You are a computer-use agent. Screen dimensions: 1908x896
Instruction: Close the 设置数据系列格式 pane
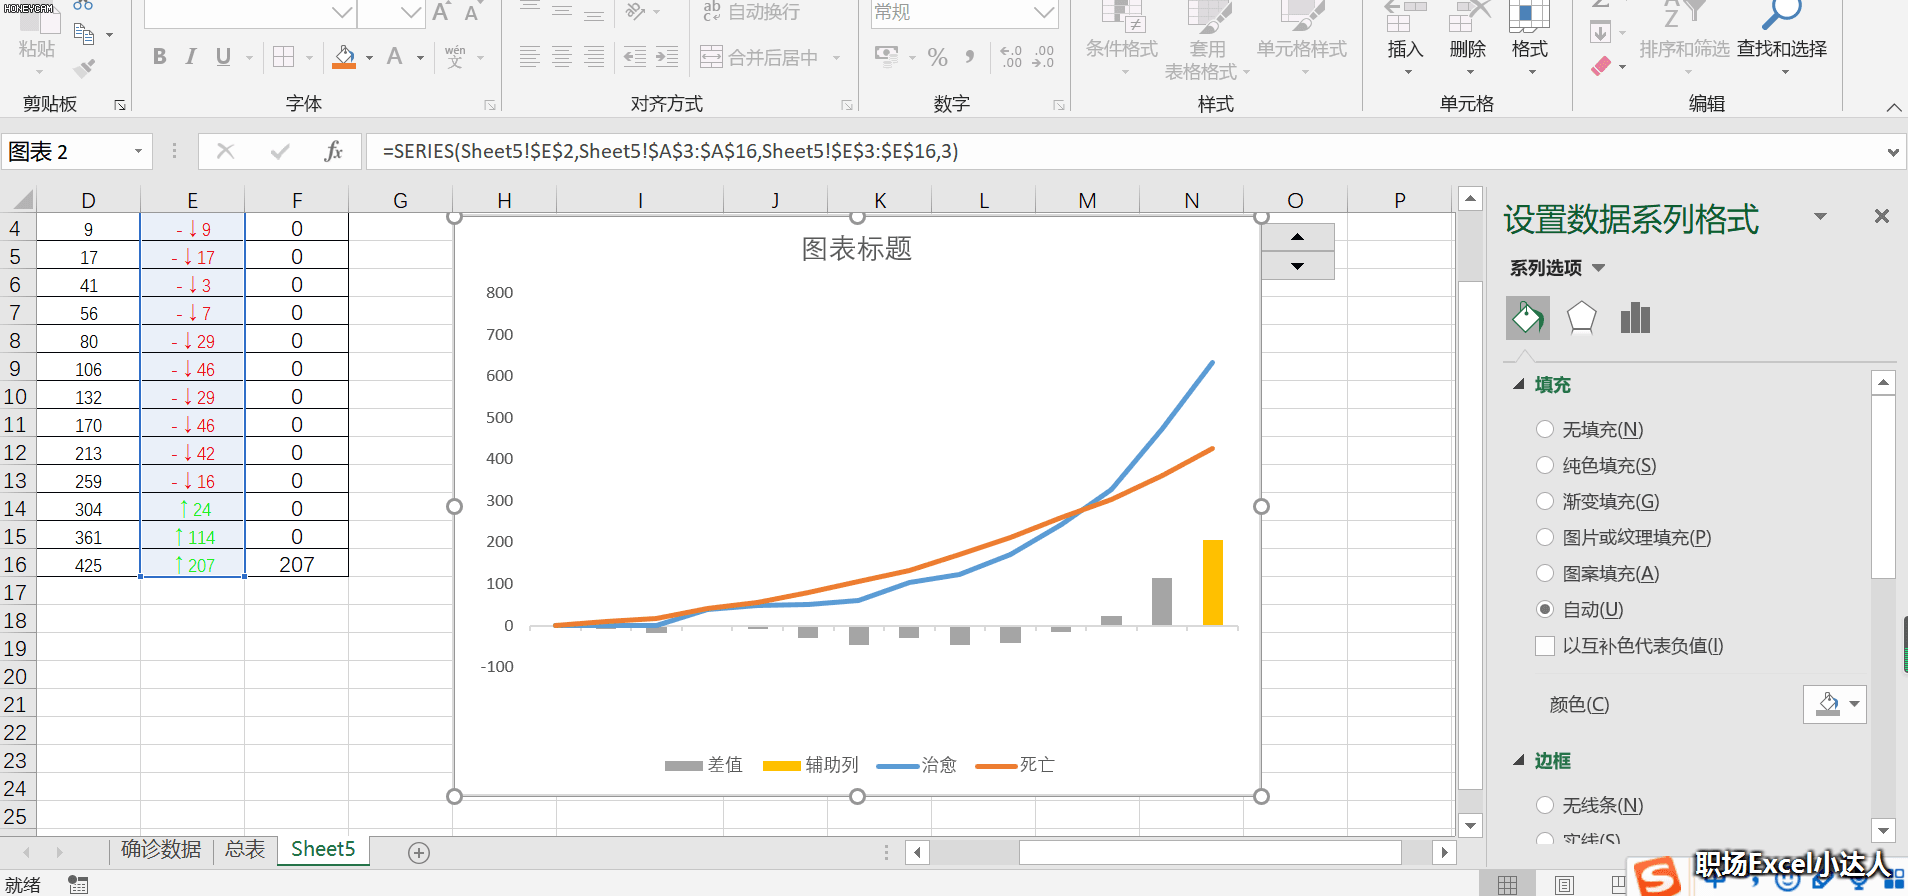tap(1882, 216)
